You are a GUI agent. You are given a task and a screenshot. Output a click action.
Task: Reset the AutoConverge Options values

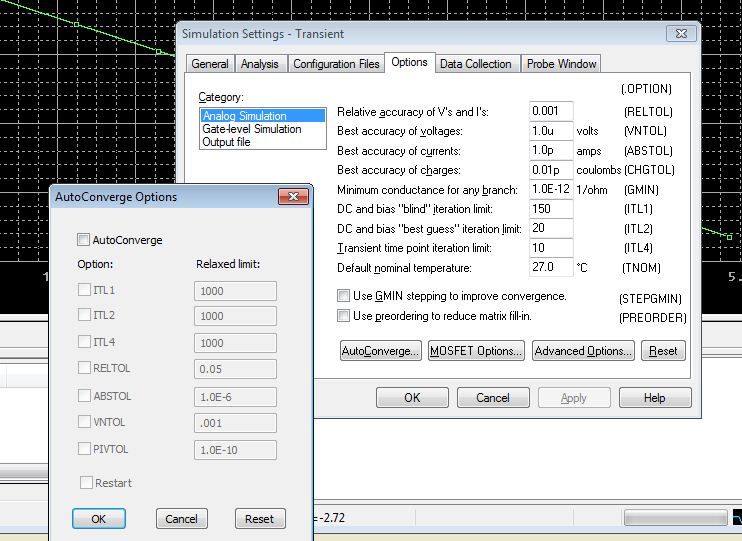pyautogui.click(x=260, y=519)
